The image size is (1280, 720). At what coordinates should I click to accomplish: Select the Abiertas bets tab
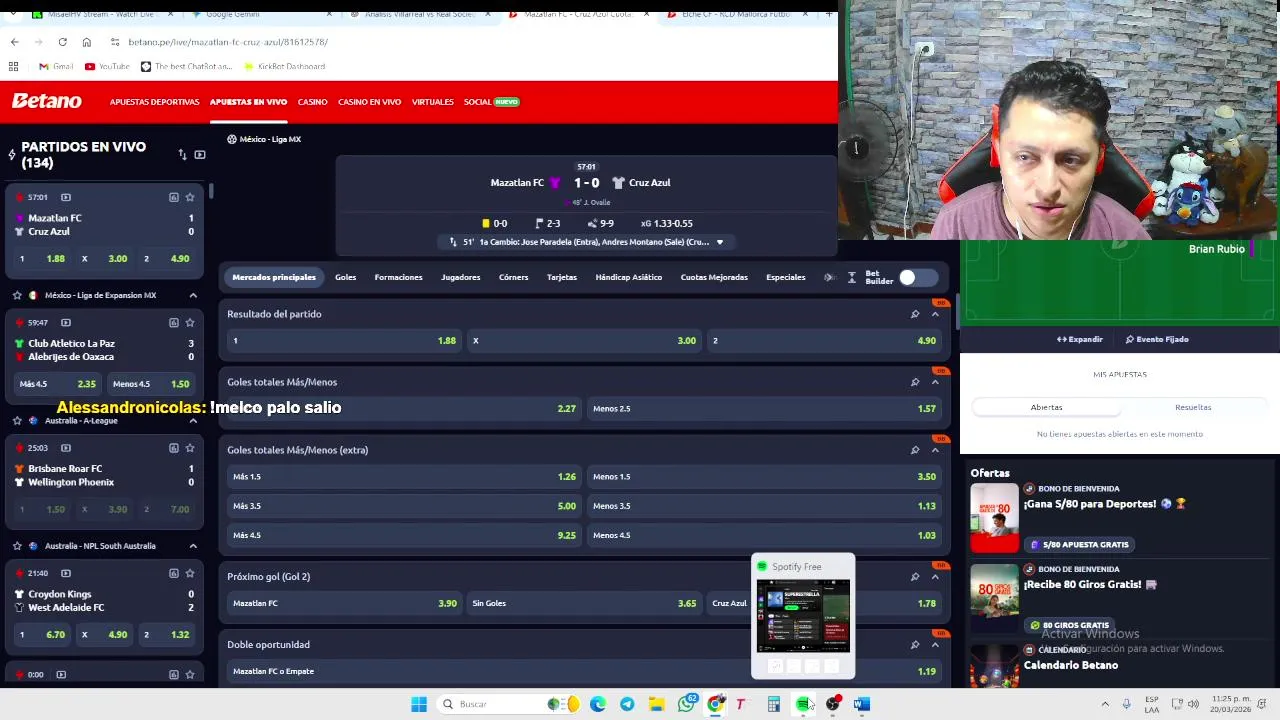(x=1046, y=407)
